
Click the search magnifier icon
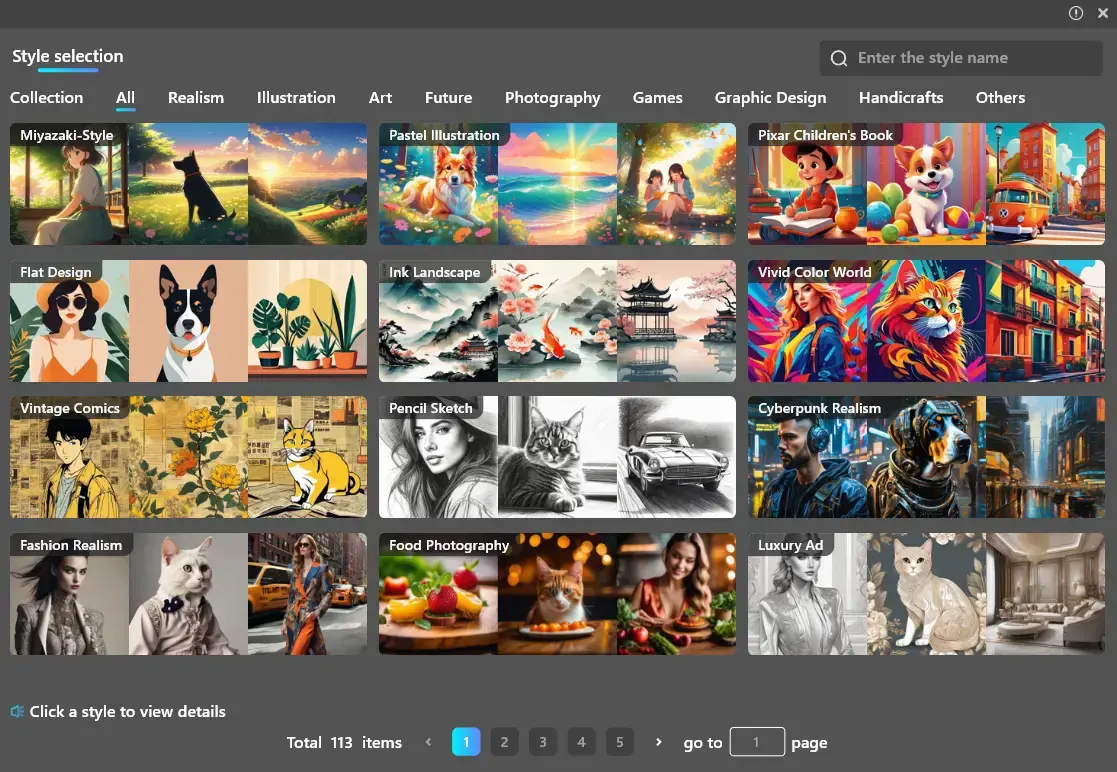(839, 58)
